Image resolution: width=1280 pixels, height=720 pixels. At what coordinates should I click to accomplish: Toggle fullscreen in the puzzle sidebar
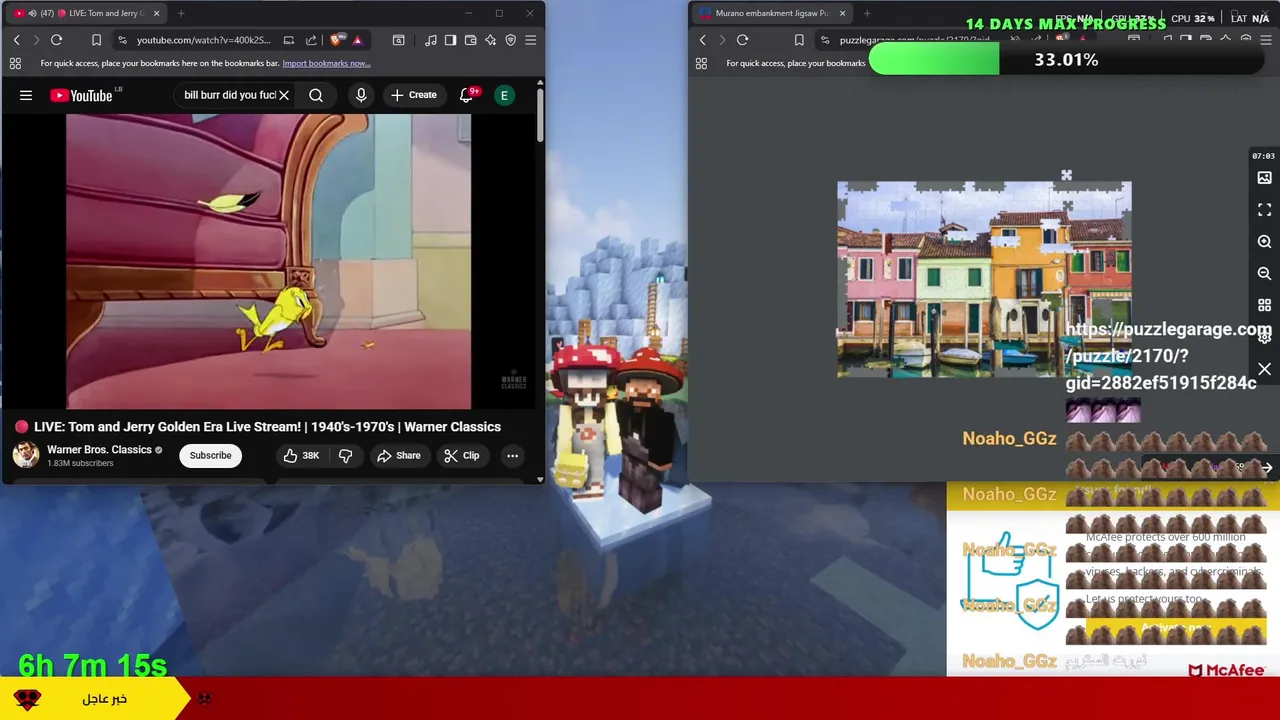tap(1265, 209)
